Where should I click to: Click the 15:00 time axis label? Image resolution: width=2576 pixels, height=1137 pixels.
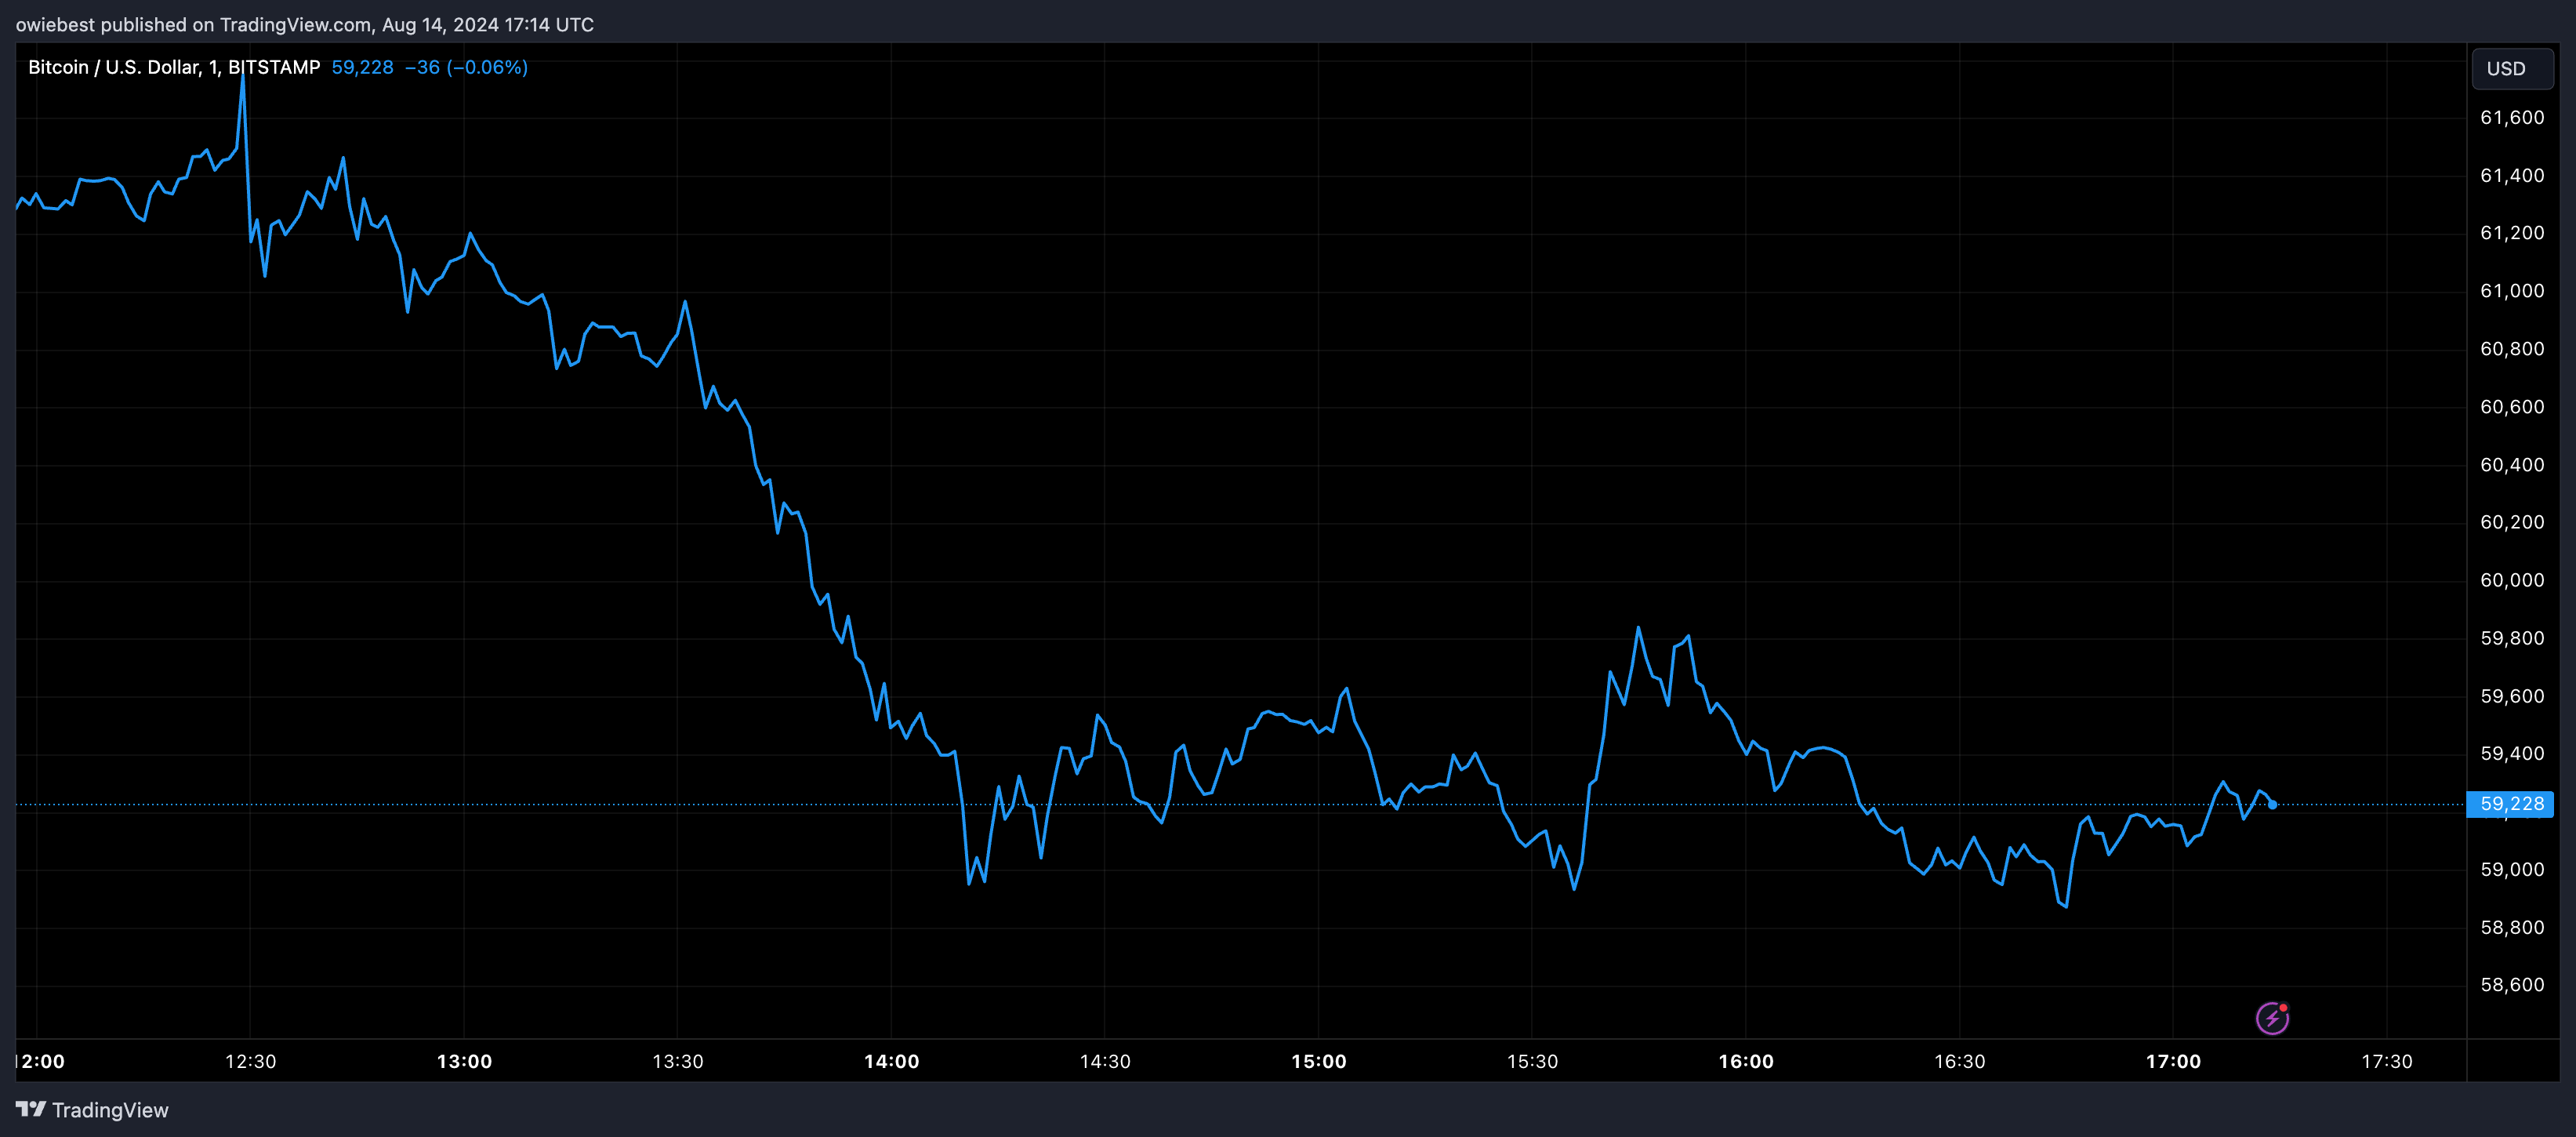[1318, 1061]
